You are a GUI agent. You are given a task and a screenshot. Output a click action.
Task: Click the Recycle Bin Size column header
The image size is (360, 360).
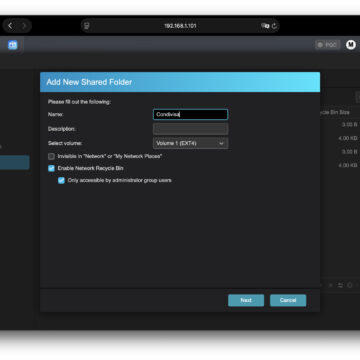[335, 112]
